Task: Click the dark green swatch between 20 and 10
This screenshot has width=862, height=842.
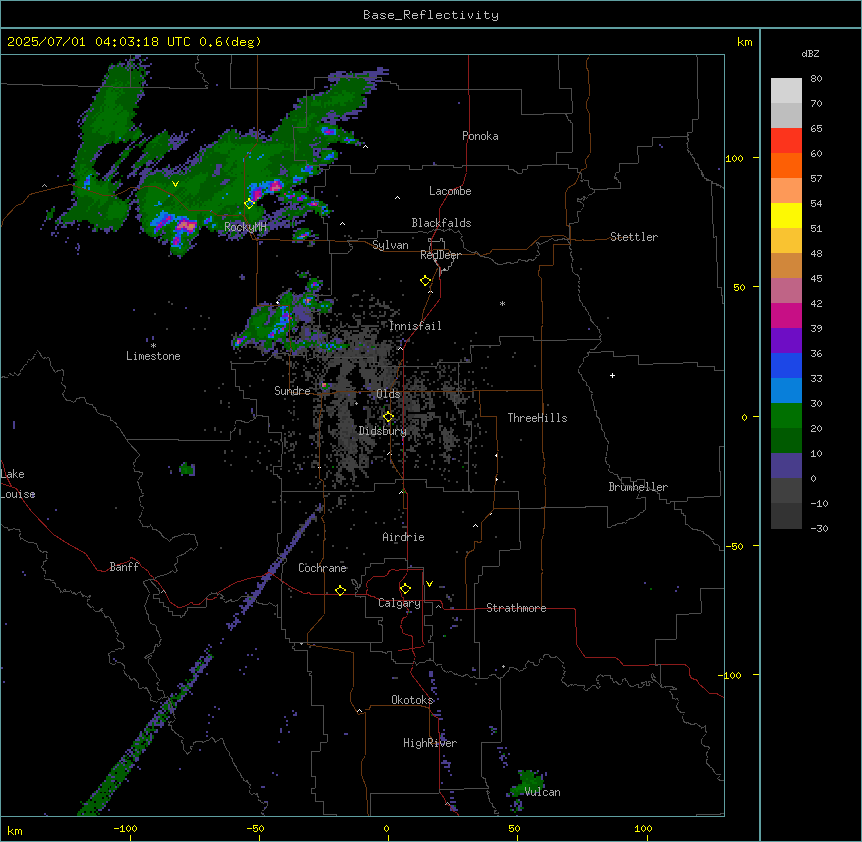Action: coord(786,440)
